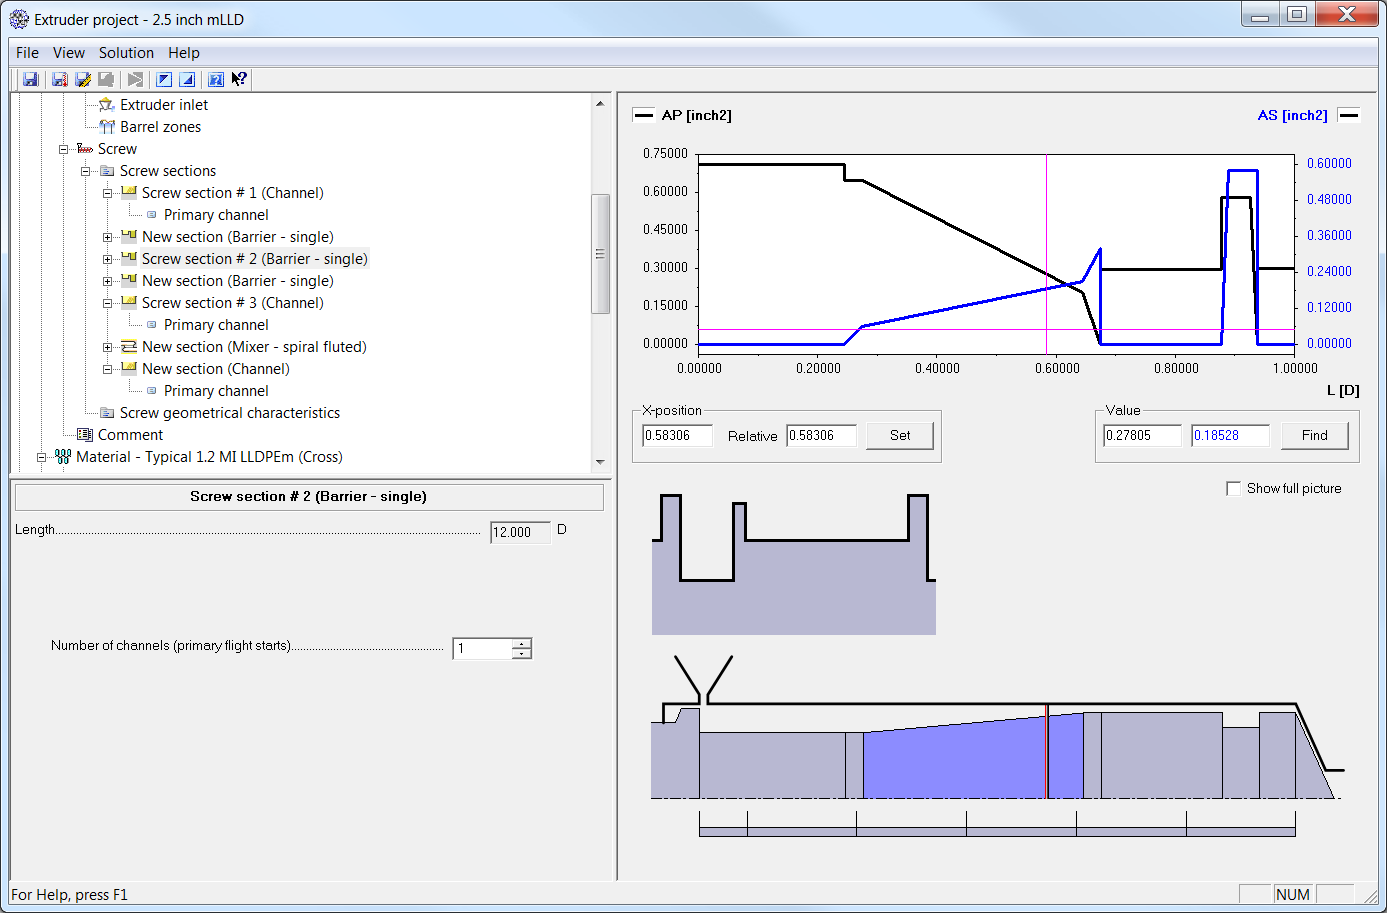1387x913 pixels.
Task: Click the screw cross-section profile picture
Action: tap(794, 564)
